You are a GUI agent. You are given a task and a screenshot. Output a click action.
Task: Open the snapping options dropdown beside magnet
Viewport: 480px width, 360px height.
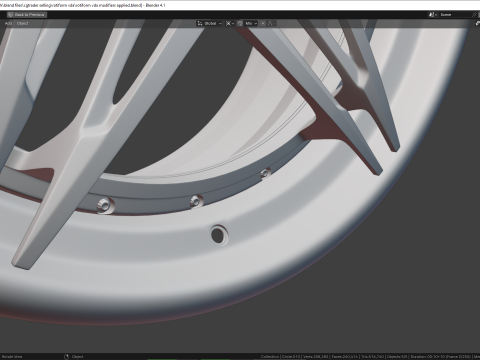click(x=251, y=23)
